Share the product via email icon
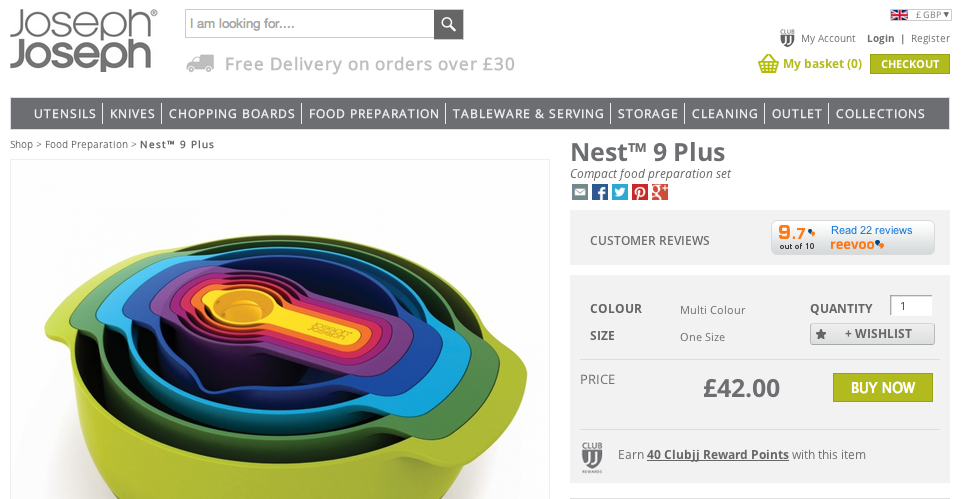This screenshot has height=499, width=961. pyautogui.click(x=580, y=192)
